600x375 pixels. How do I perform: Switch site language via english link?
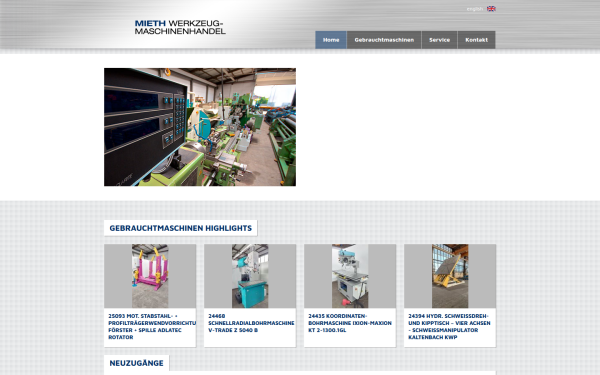[x=475, y=9]
